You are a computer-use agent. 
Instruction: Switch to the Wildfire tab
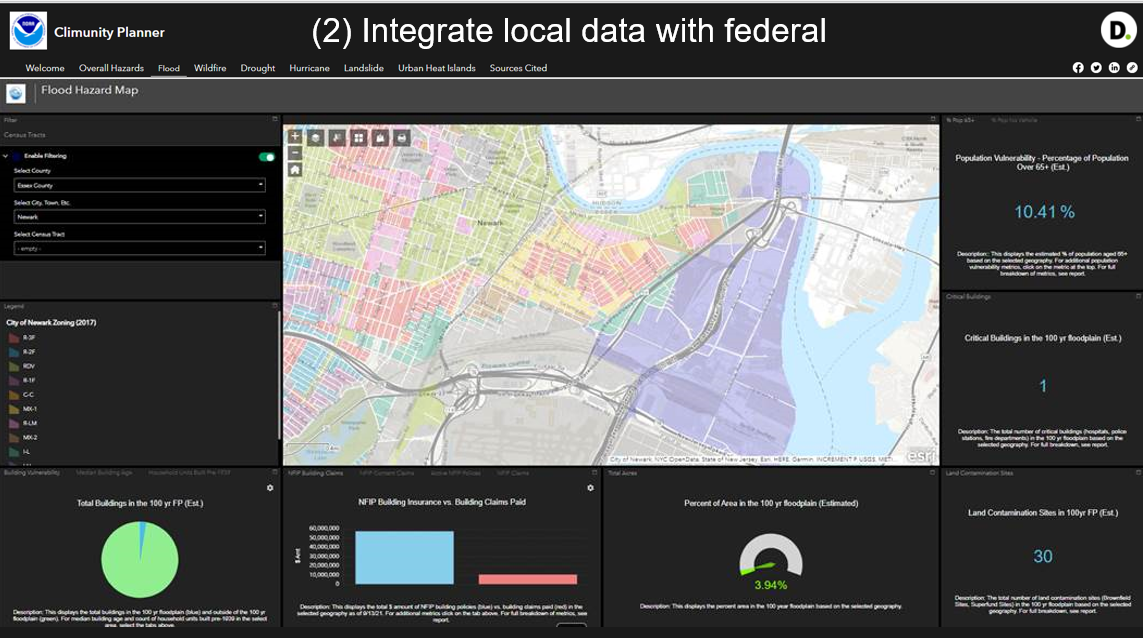[210, 68]
